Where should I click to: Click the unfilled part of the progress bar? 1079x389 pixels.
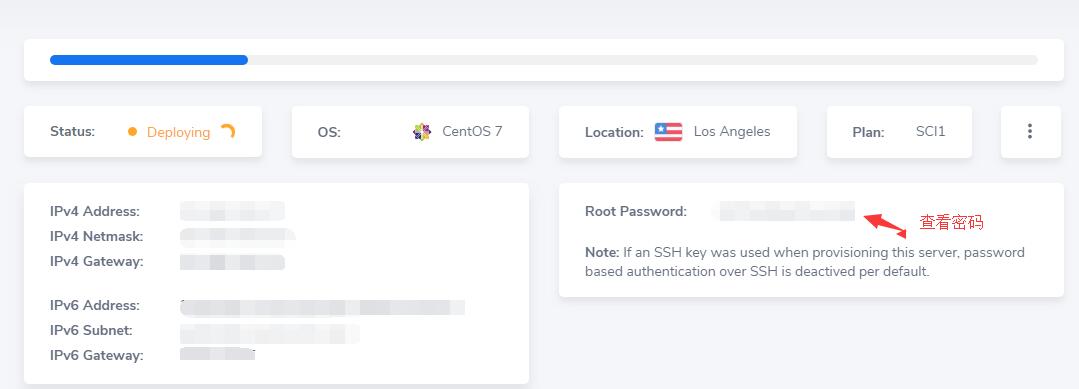pyautogui.click(x=643, y=60)
